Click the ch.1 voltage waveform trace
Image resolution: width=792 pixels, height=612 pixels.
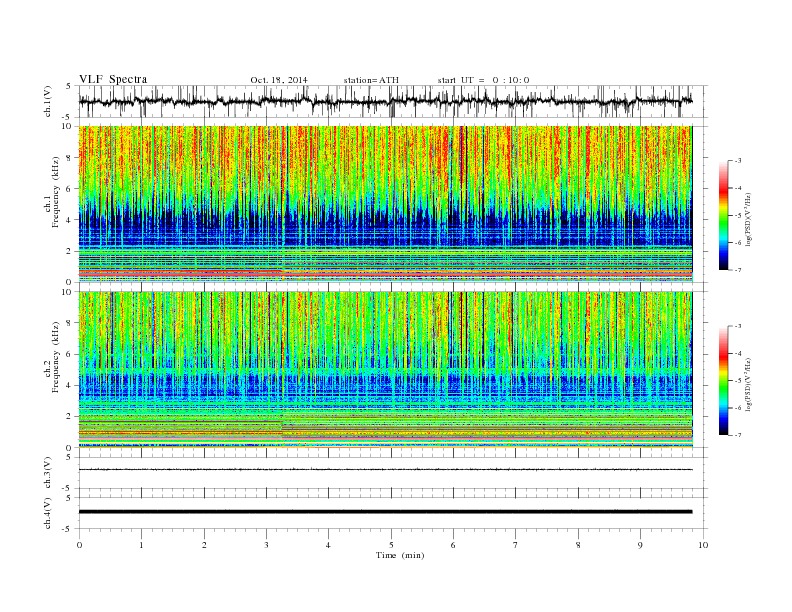click(385, 101)
